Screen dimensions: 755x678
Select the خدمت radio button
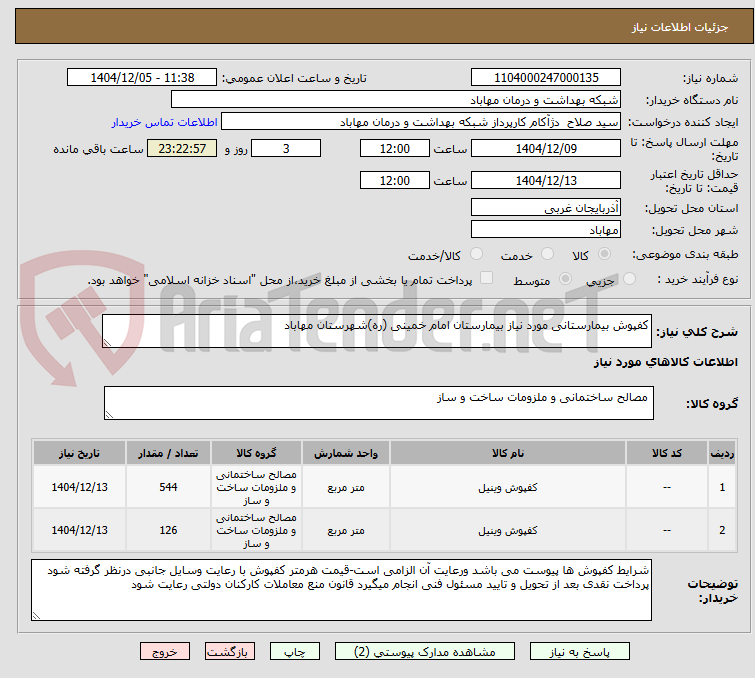547,254
